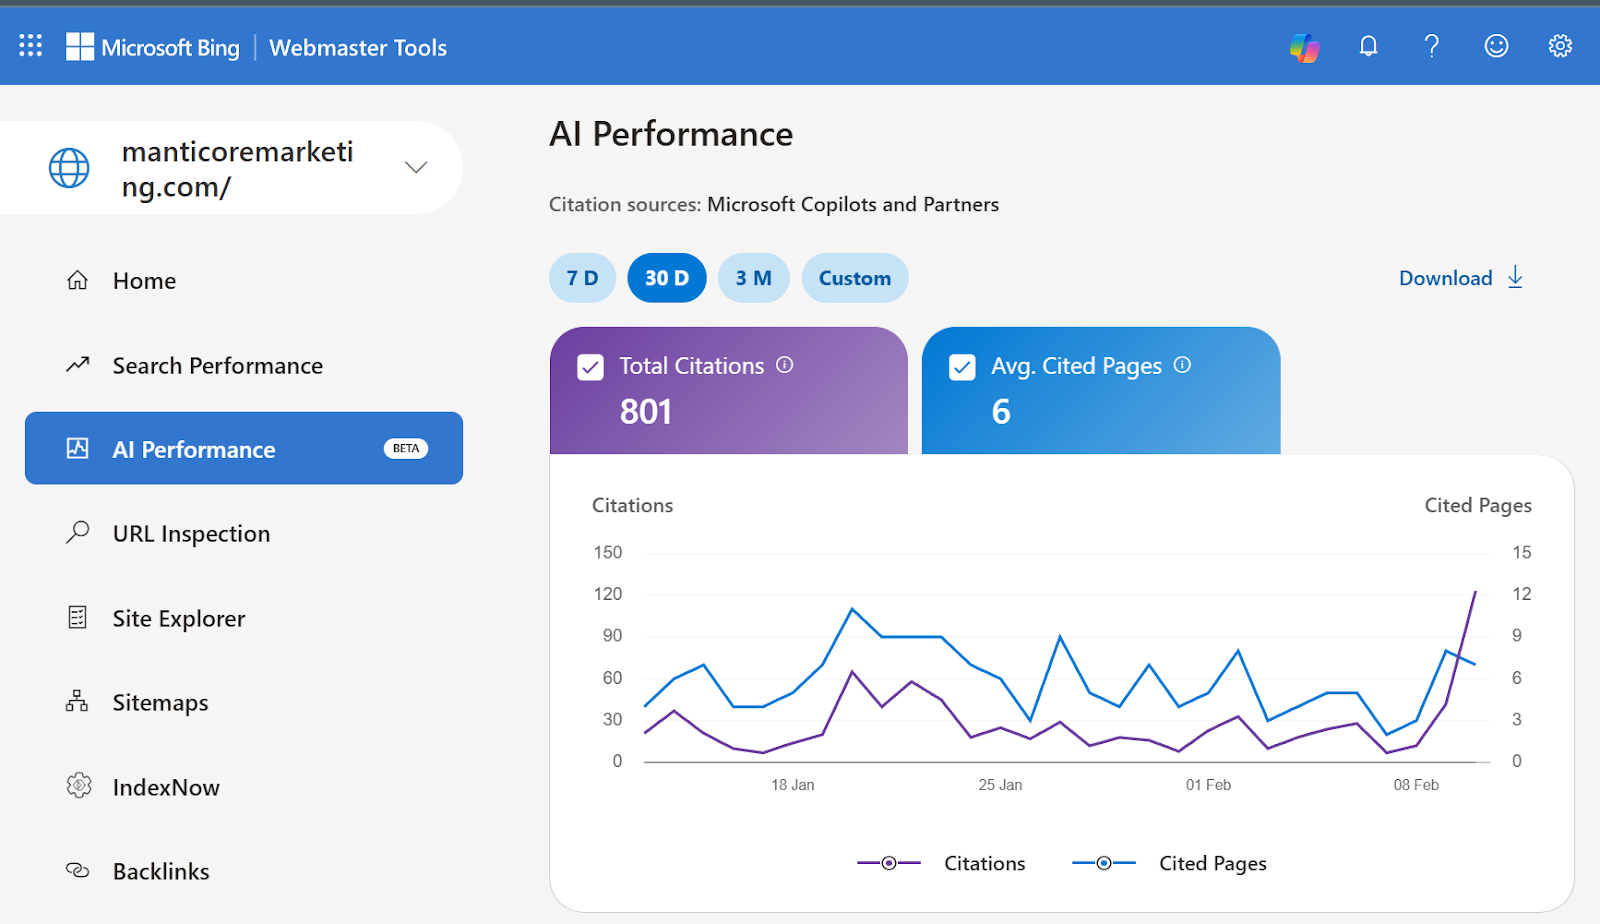Open Site Explorer page
The width and height of the screenshot is (1600, 924).
coord(244,618)
